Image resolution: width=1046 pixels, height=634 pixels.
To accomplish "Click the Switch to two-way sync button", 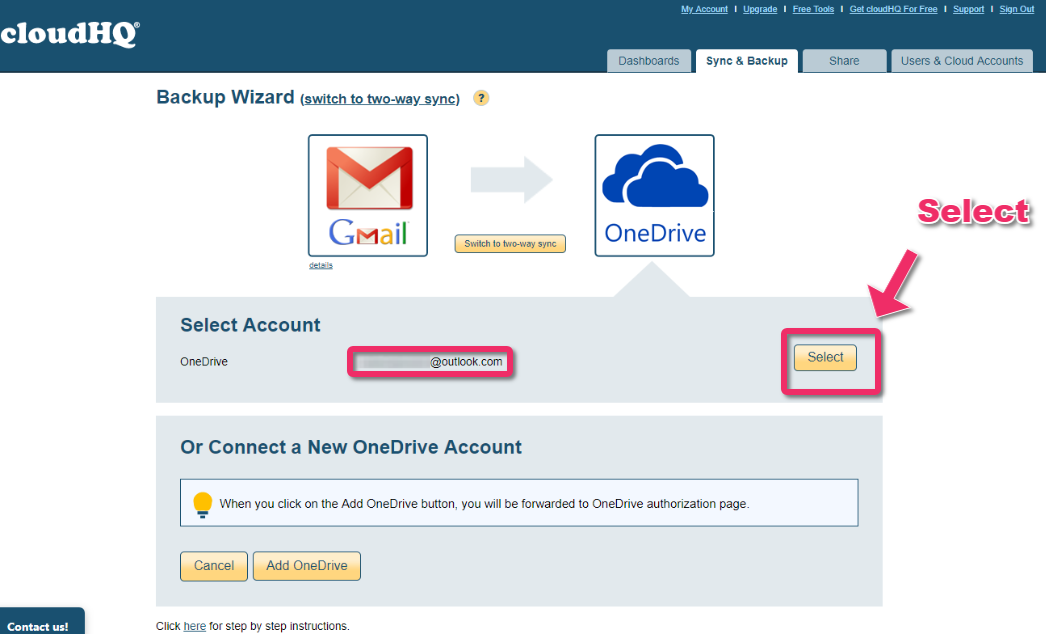I will [x=510, y=244].
